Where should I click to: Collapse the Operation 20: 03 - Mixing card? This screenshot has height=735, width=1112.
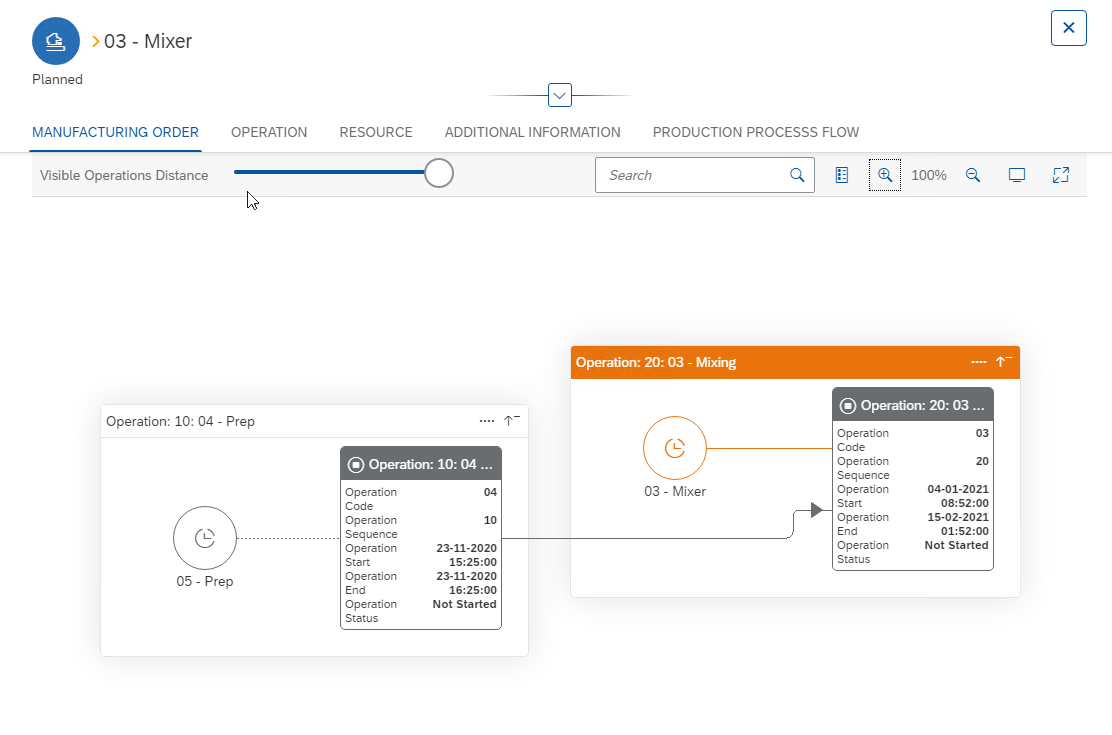click(x=1005, y=362)
